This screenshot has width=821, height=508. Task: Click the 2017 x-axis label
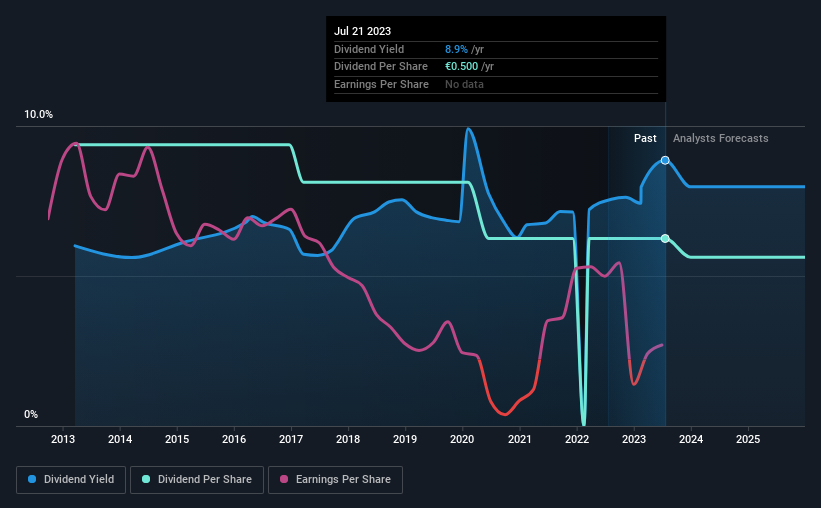(x=291, y=439)
